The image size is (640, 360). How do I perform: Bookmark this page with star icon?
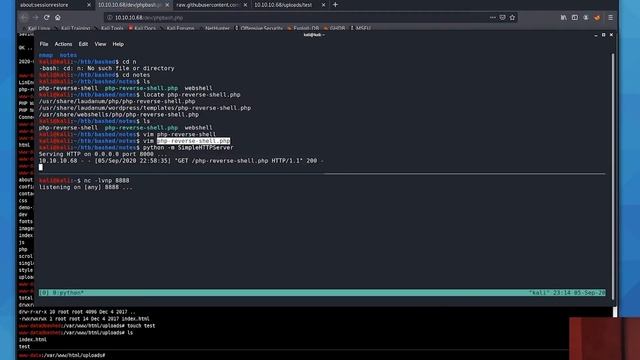pos(512,18)
